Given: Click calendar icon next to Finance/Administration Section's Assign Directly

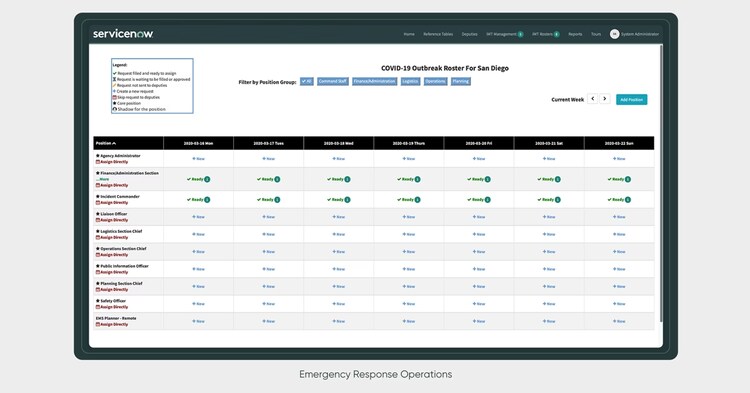Looking at the screenshot, I should (x=98, y=185).
